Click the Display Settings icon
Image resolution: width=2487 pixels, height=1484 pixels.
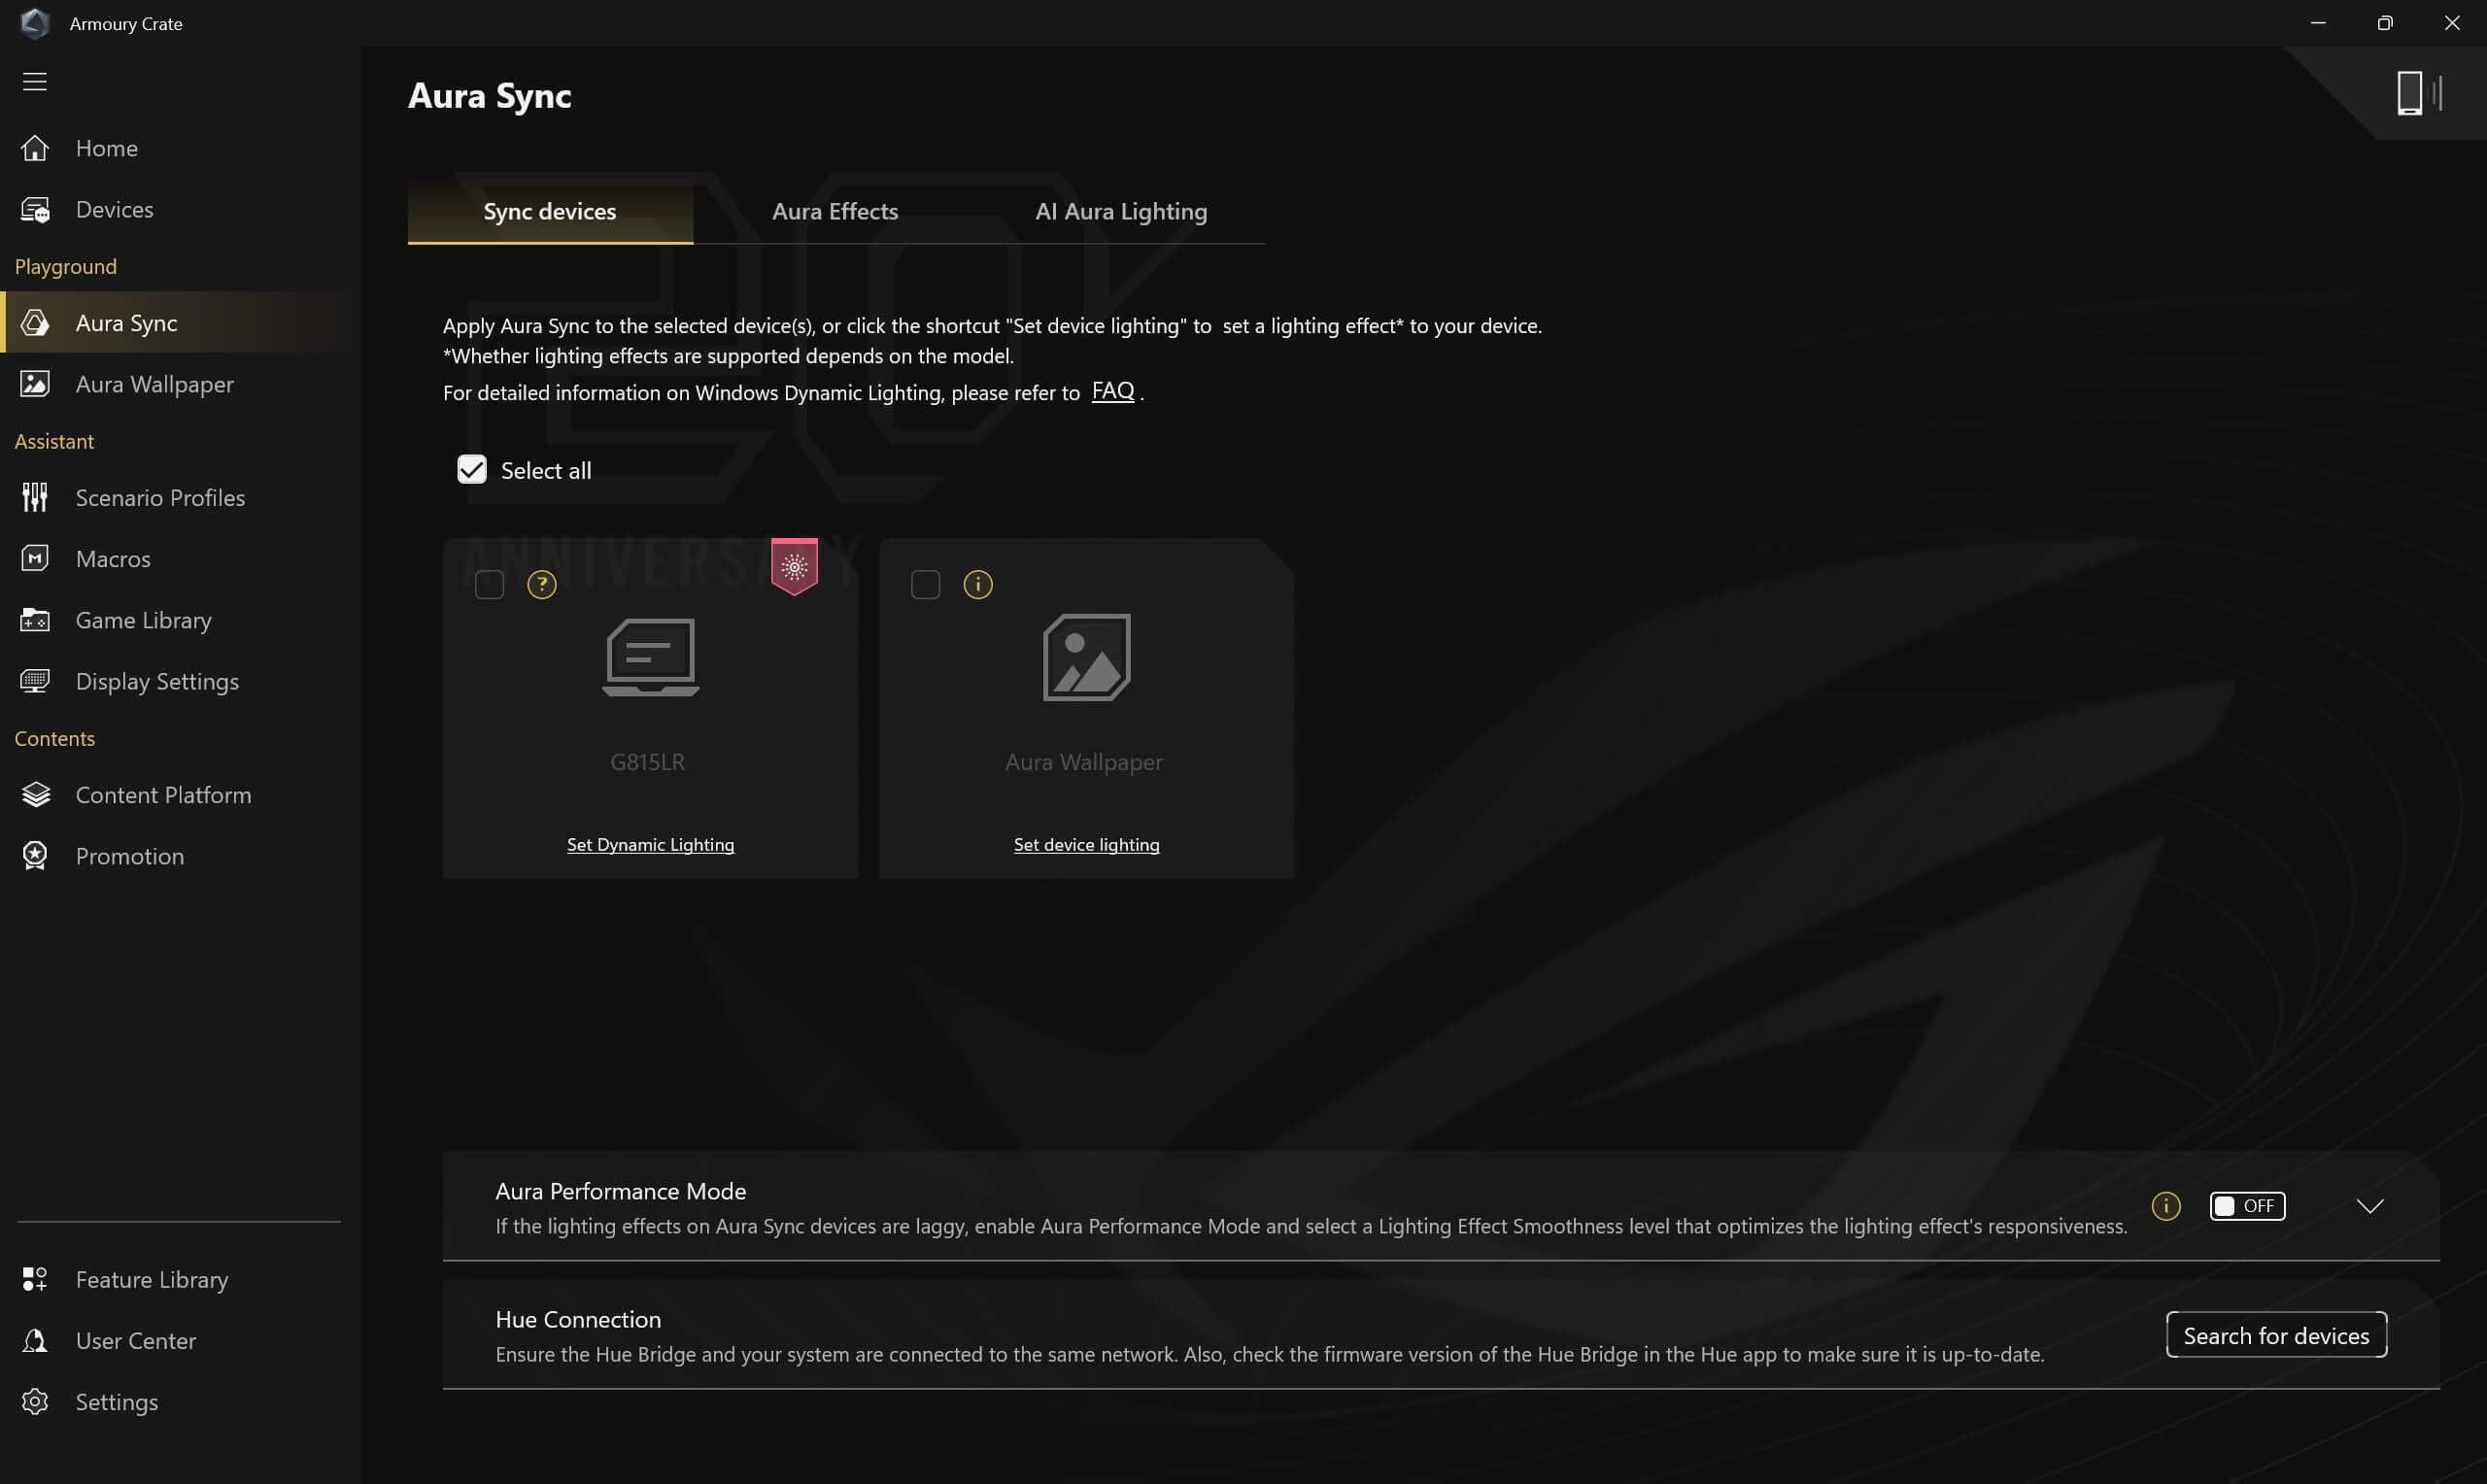pyautogui.click(x=35, y=681)
